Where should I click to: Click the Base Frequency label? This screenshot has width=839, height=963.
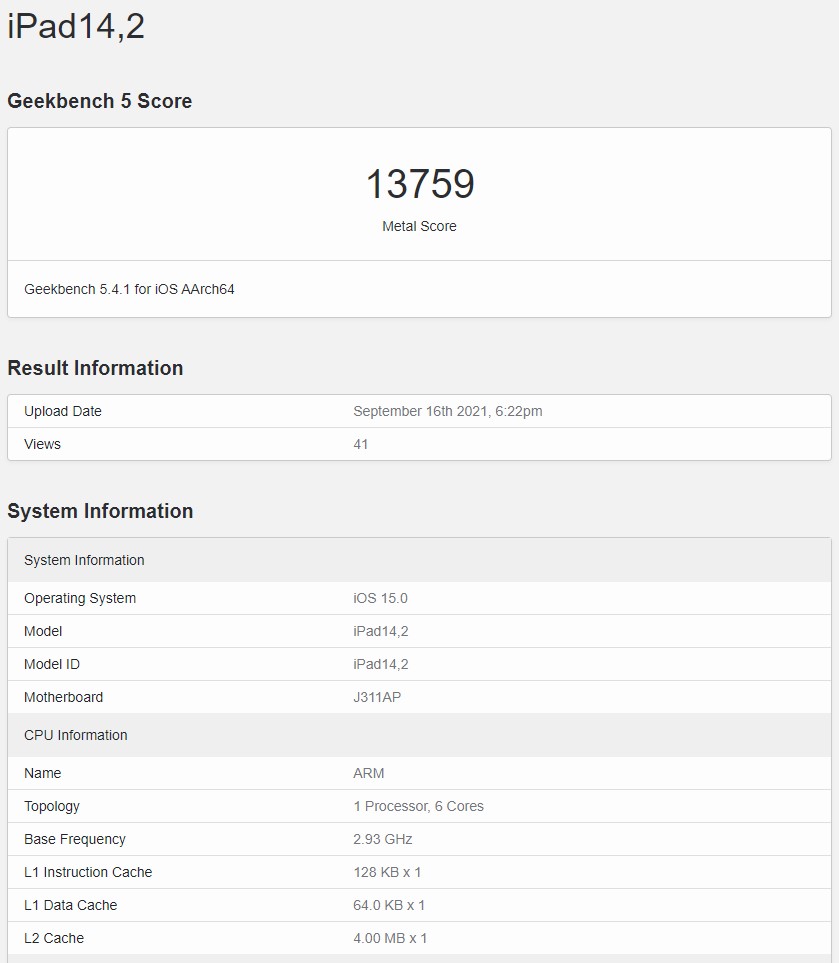pyautogui.click(x=74, y=839)
